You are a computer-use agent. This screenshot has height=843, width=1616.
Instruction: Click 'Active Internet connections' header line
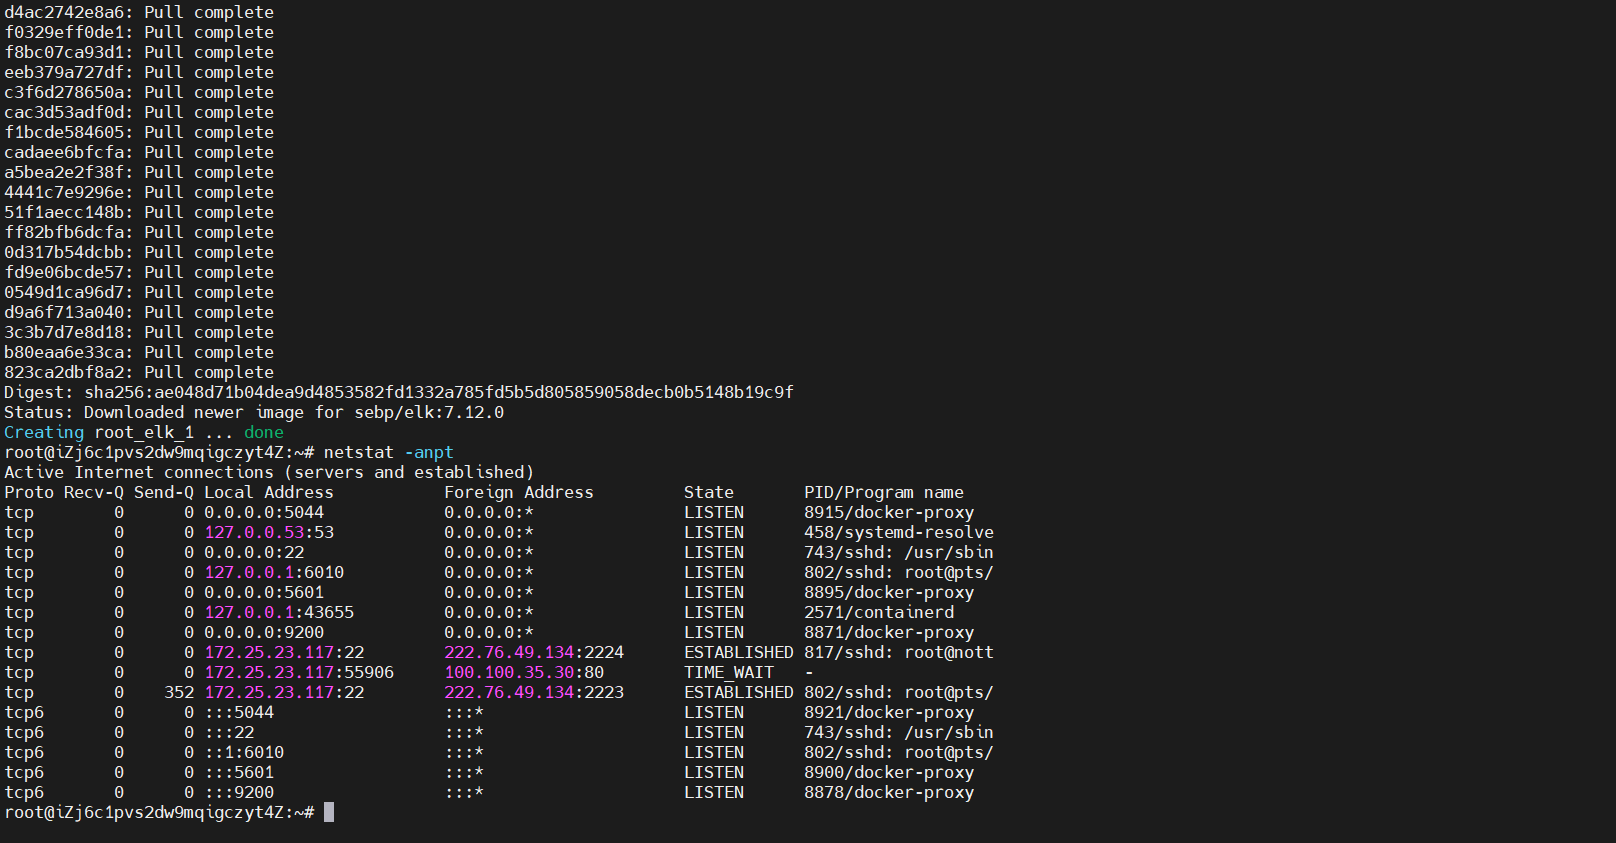point(269,472)
